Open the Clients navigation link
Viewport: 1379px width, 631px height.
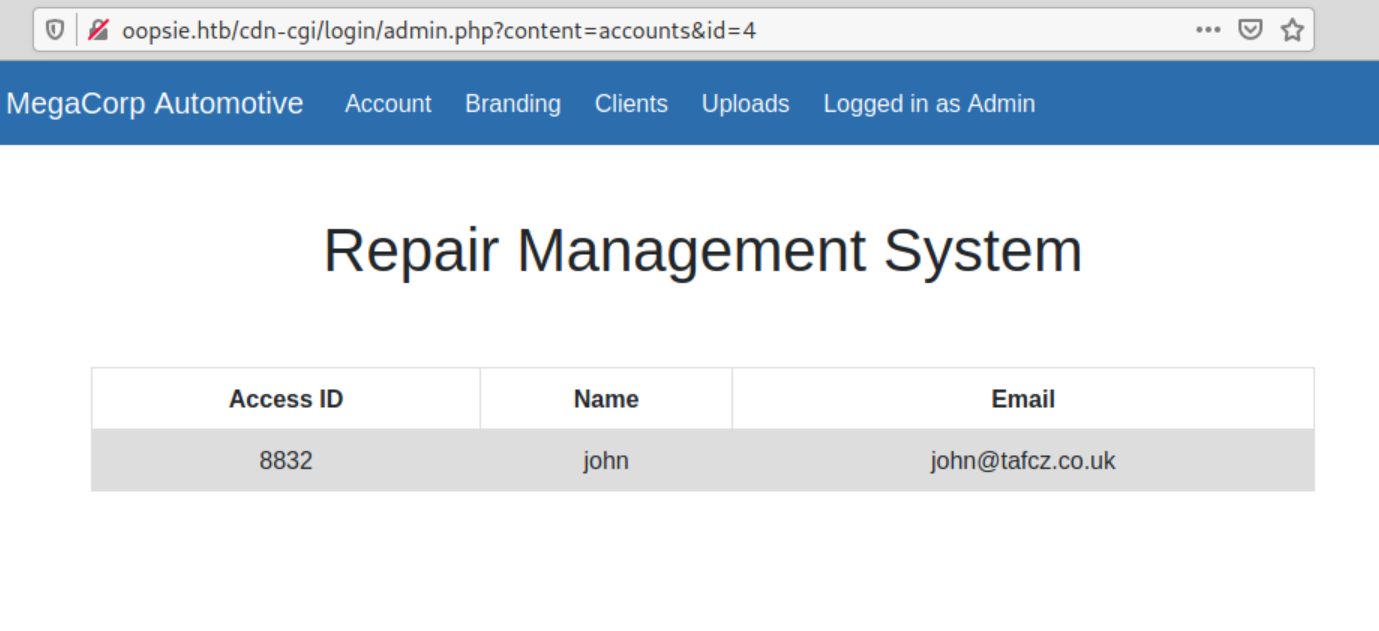[x=631, y=104]
